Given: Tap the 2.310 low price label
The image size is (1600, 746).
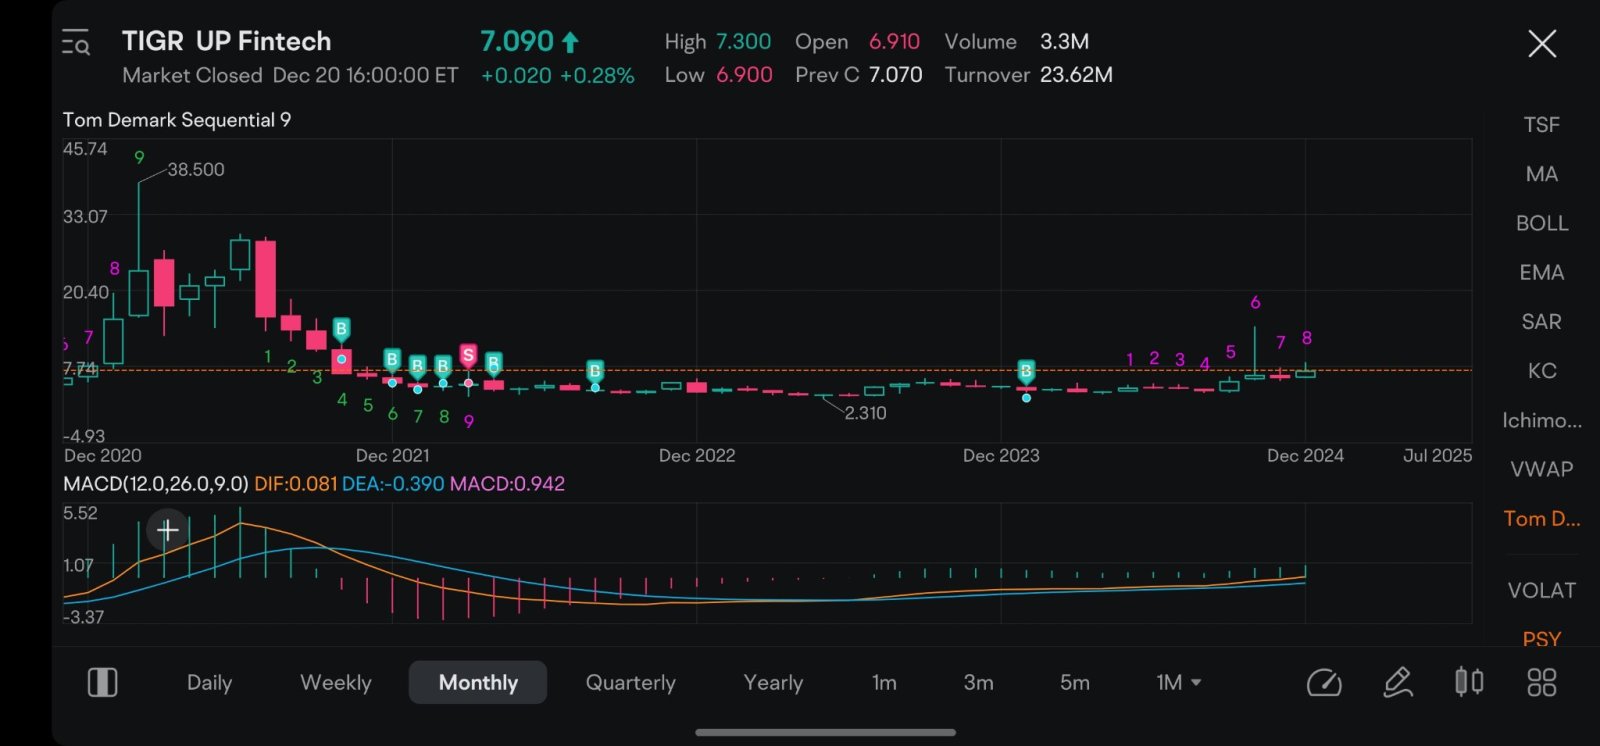Looking at the screenshot, I should click(x=865, y=413).
